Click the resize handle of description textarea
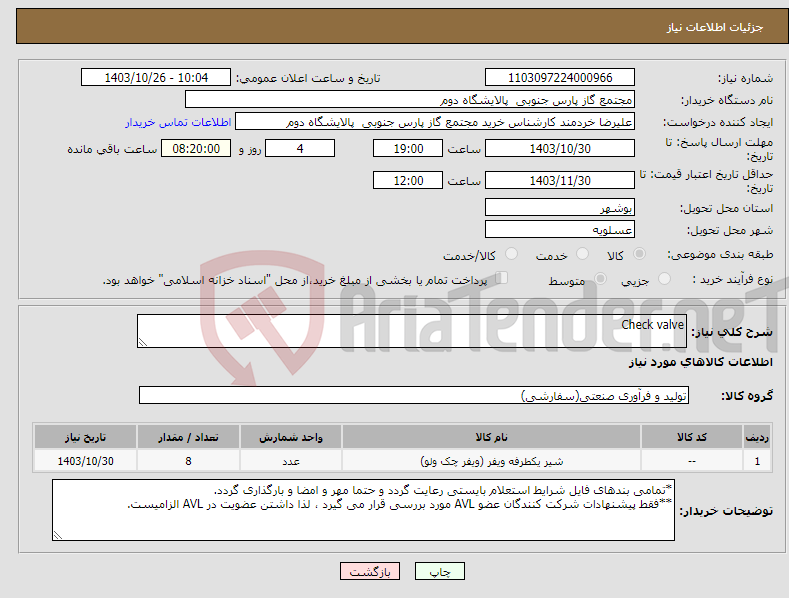The width and height of the screenshot is (789, 598). click(x=143, y=342)
